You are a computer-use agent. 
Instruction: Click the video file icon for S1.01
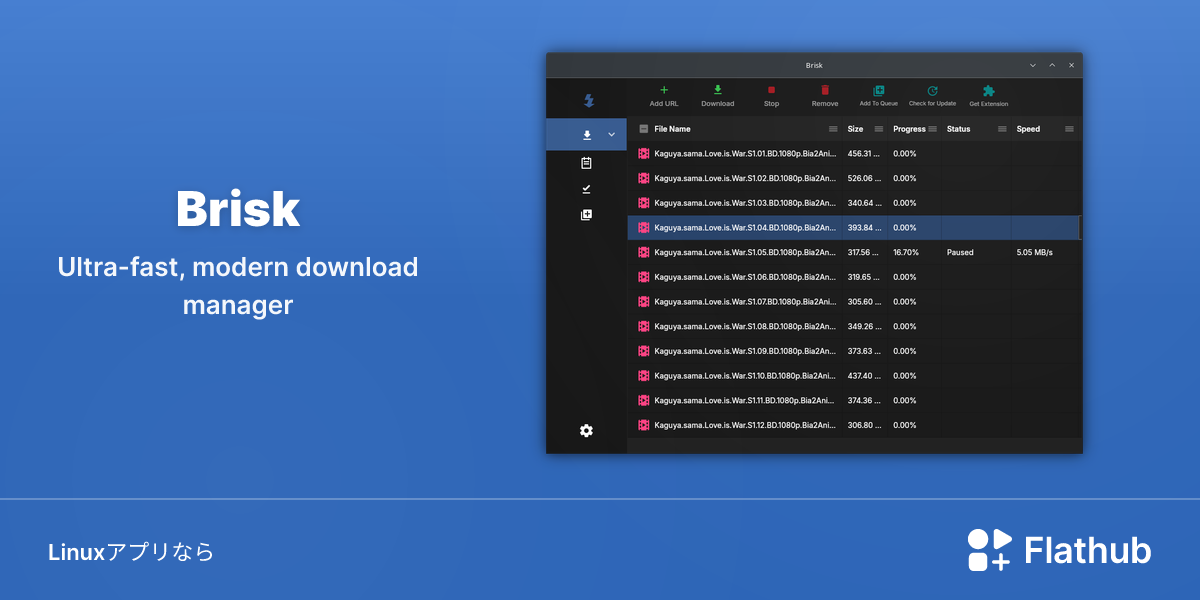(x=644, y=154)
